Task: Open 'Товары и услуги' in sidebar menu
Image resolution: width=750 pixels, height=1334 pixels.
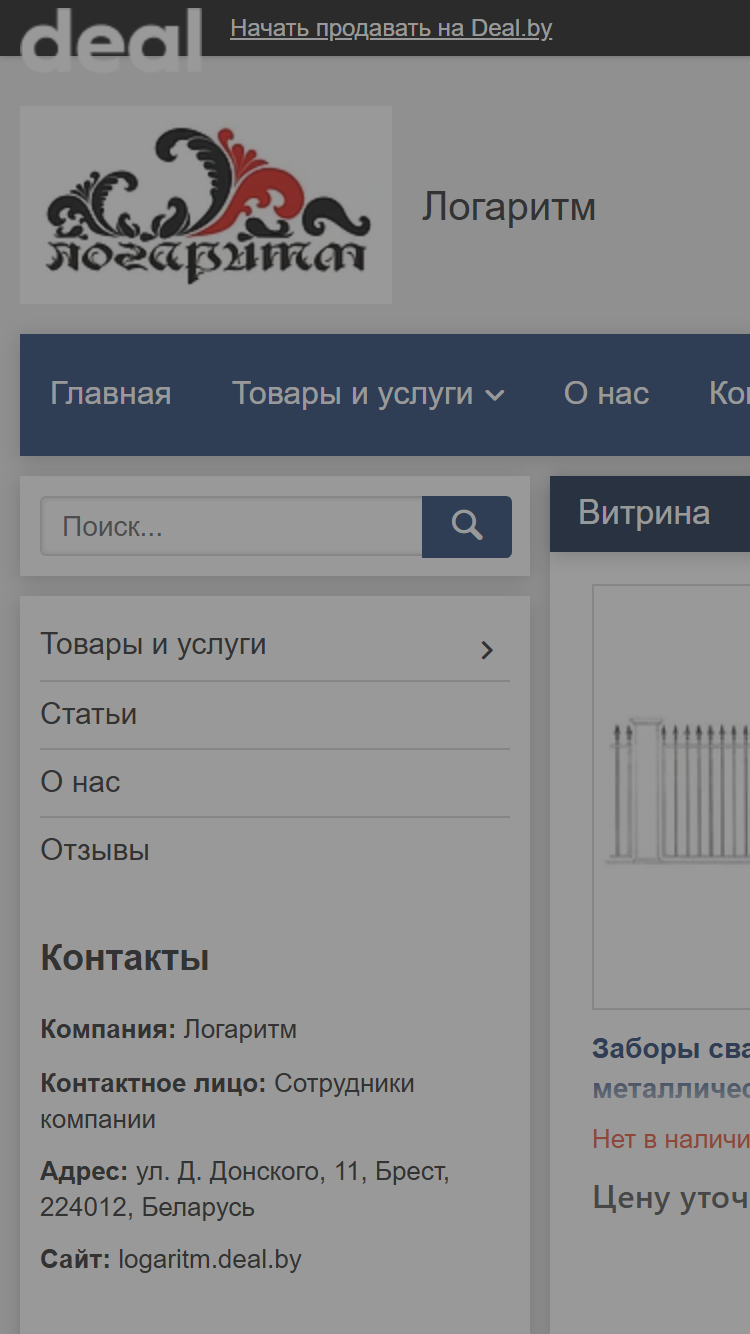Action: coord(154,644)
